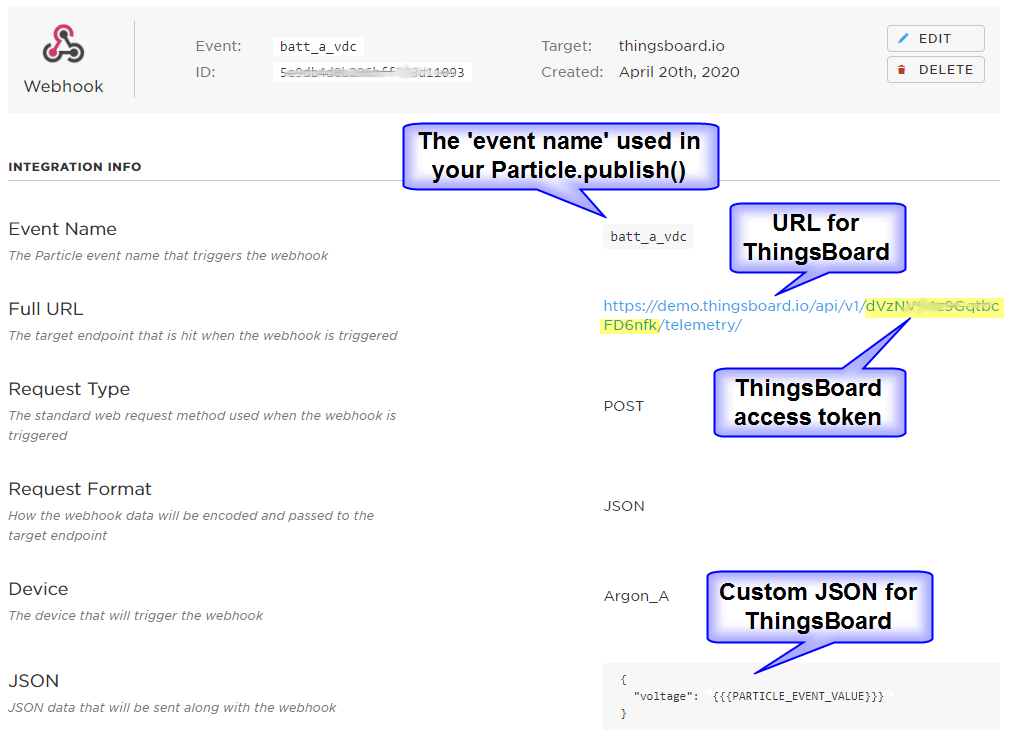This screenshot has width=1013, height=738.
Task: Click the EDIT button
Action: (x=935, y=39)
